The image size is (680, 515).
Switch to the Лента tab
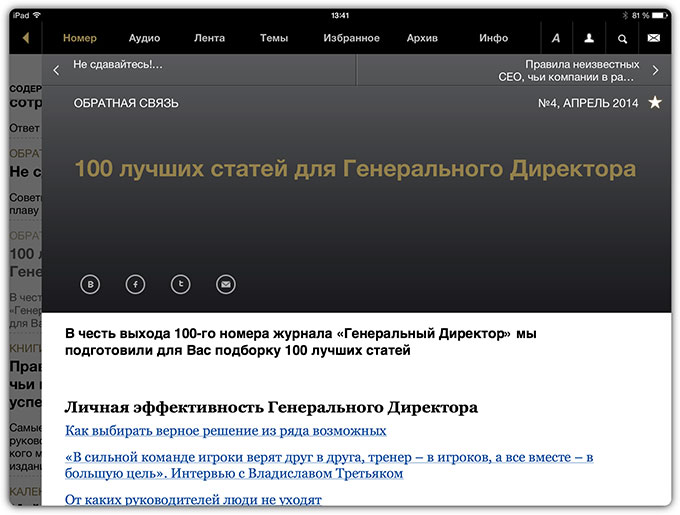click(209, 38)
